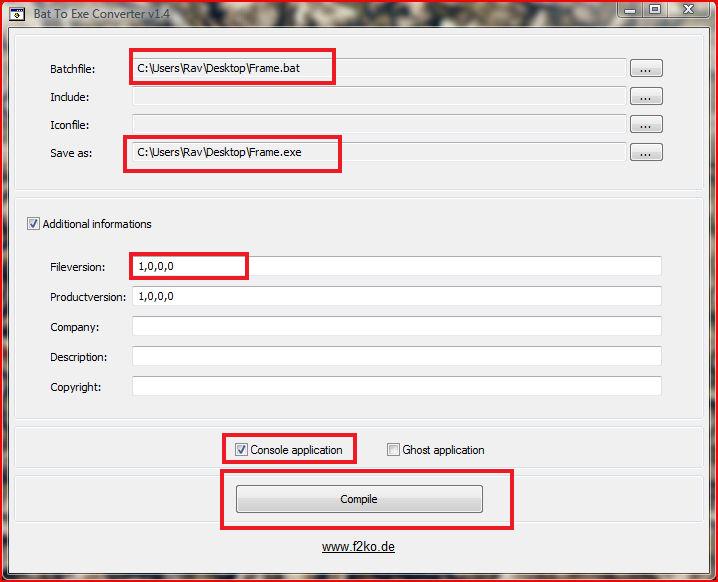
Task: Close the Bat To Exe Converter window
Action: click(689, 10)
